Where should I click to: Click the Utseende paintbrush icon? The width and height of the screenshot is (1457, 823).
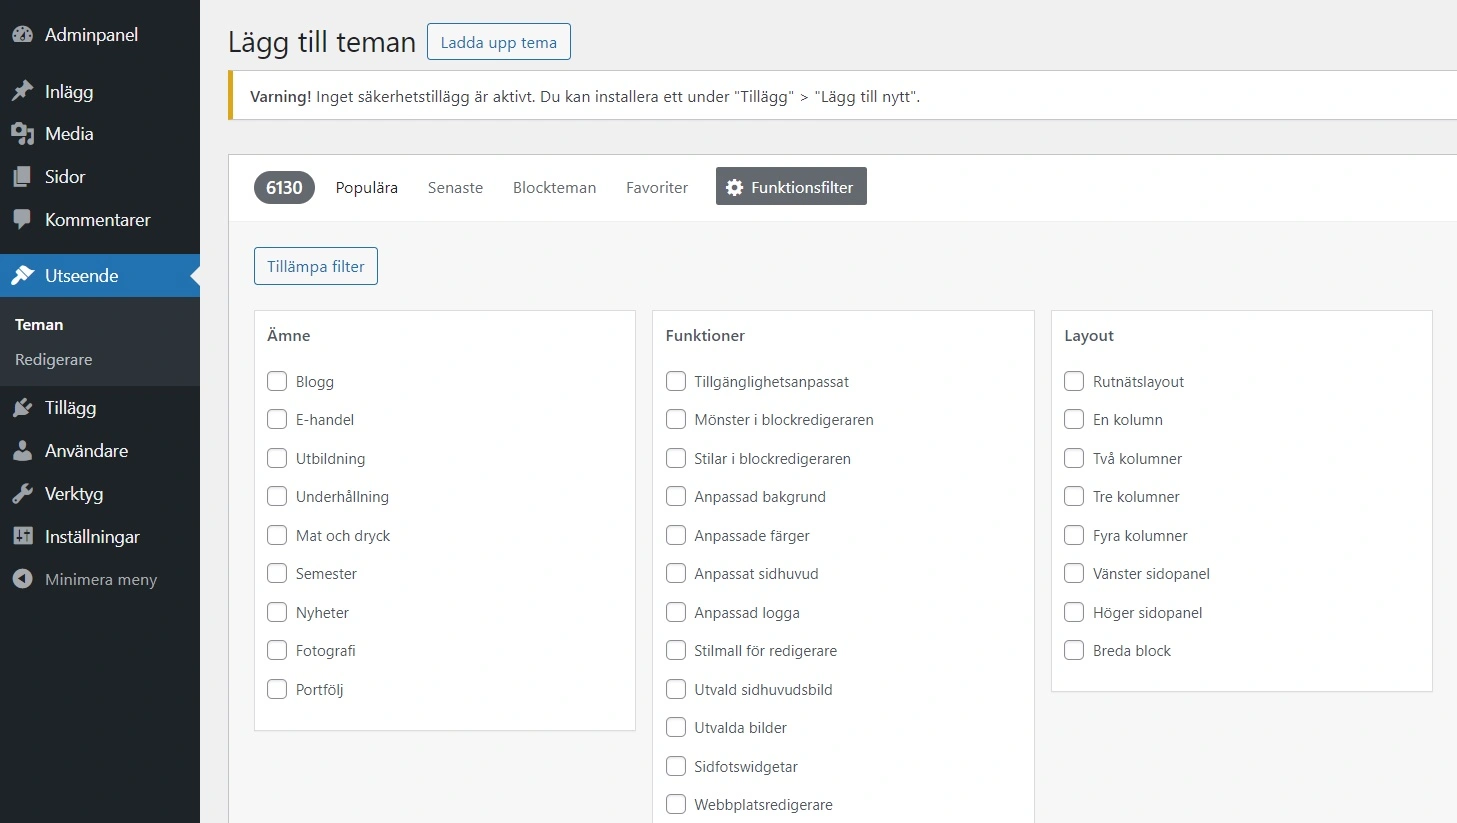point(22,276)
